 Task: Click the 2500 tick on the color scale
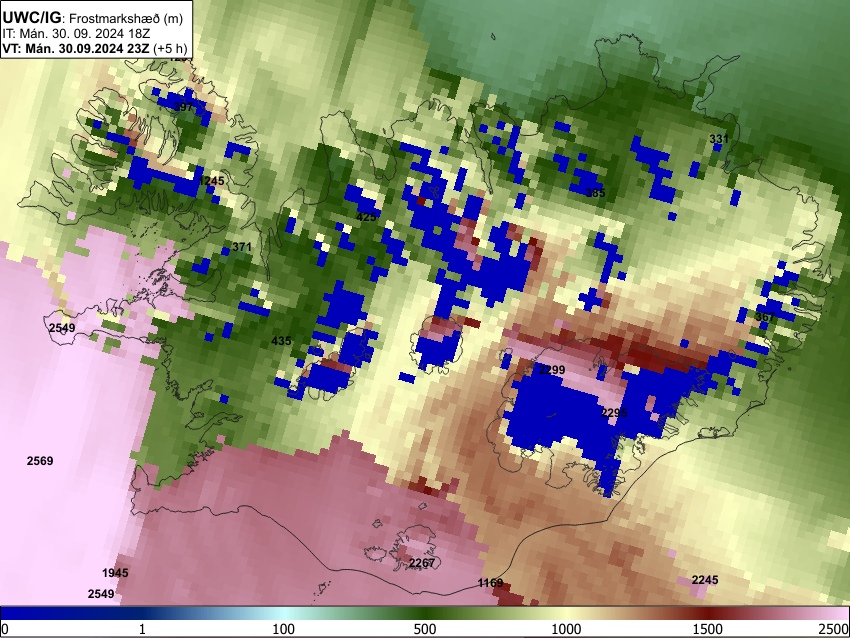834,629
